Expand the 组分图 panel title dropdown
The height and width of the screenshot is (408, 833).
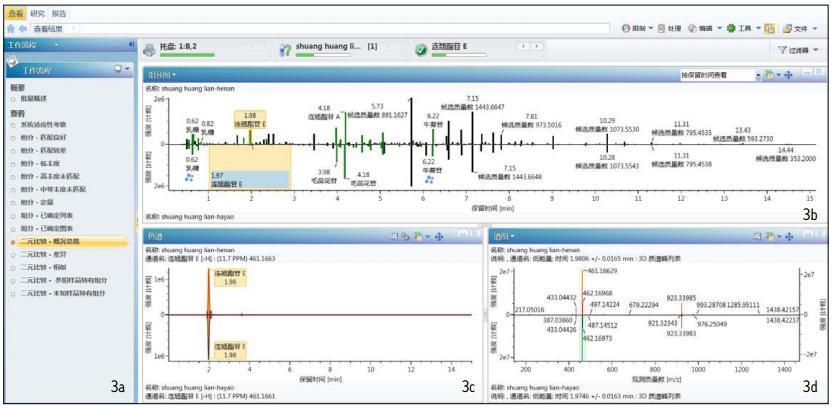[162, 75]
